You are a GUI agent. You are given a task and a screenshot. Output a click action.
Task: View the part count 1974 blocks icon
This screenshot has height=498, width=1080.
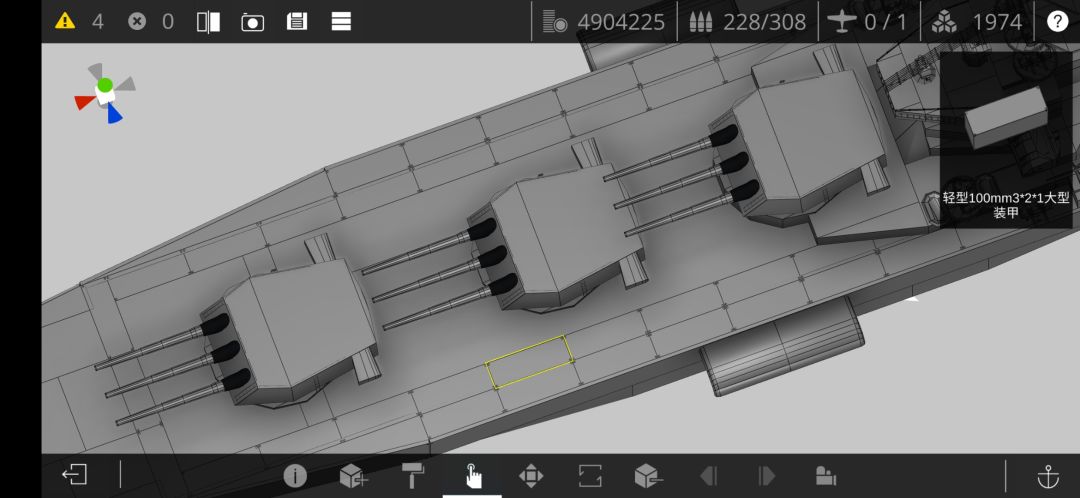point(976,22)
